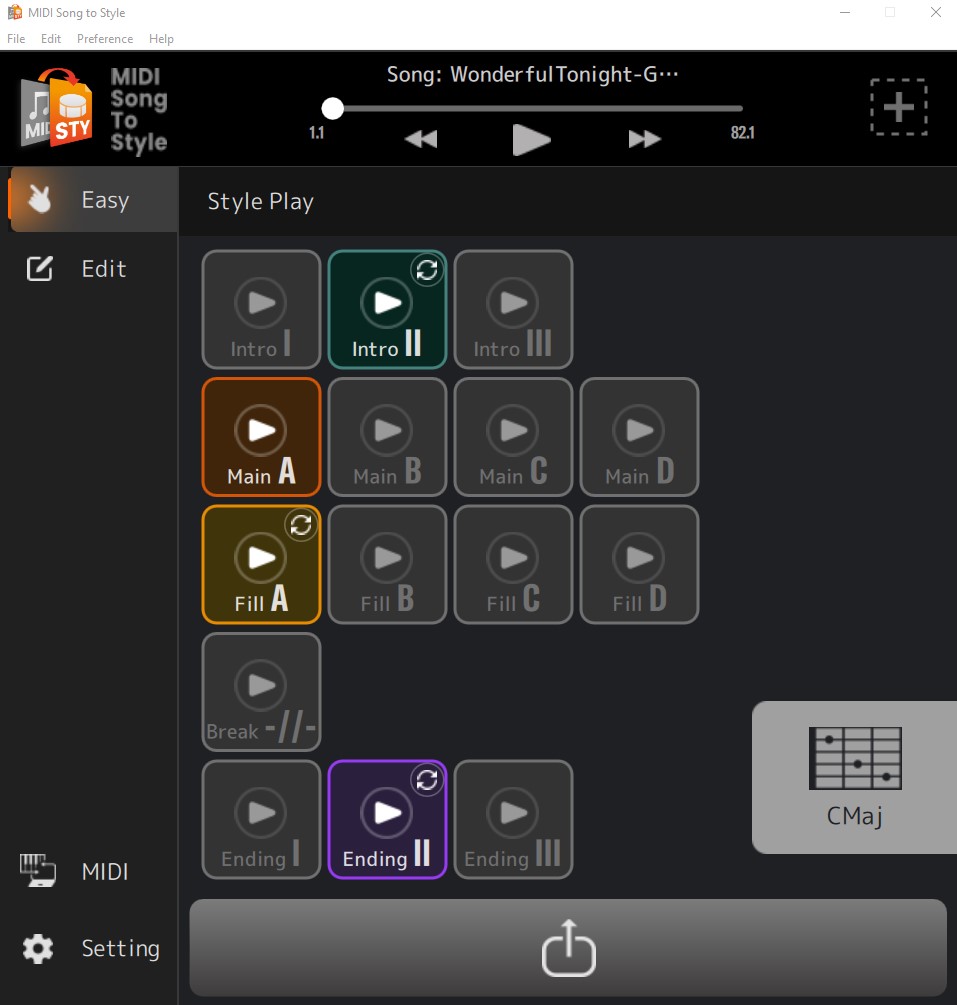Open the Preference menu
The height and width of the screenshot is (1005, 957).
click(105, 39)
